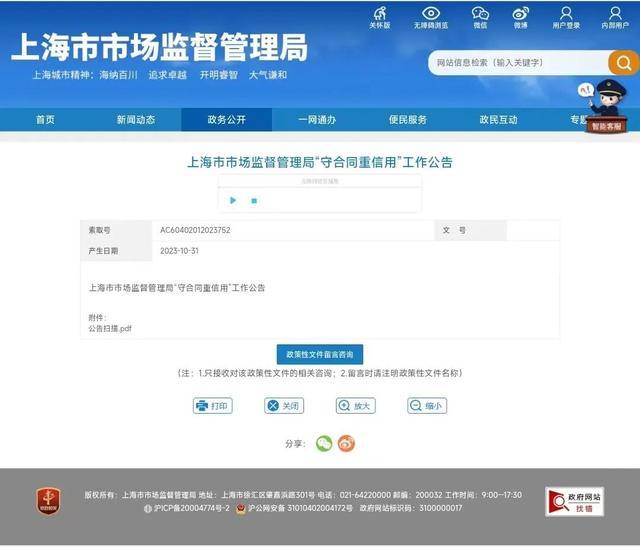Image resolution: width=640 pixels, height=547 pixels.
Task: Open the 微信 icon in the header
Action: pos(480,15)
